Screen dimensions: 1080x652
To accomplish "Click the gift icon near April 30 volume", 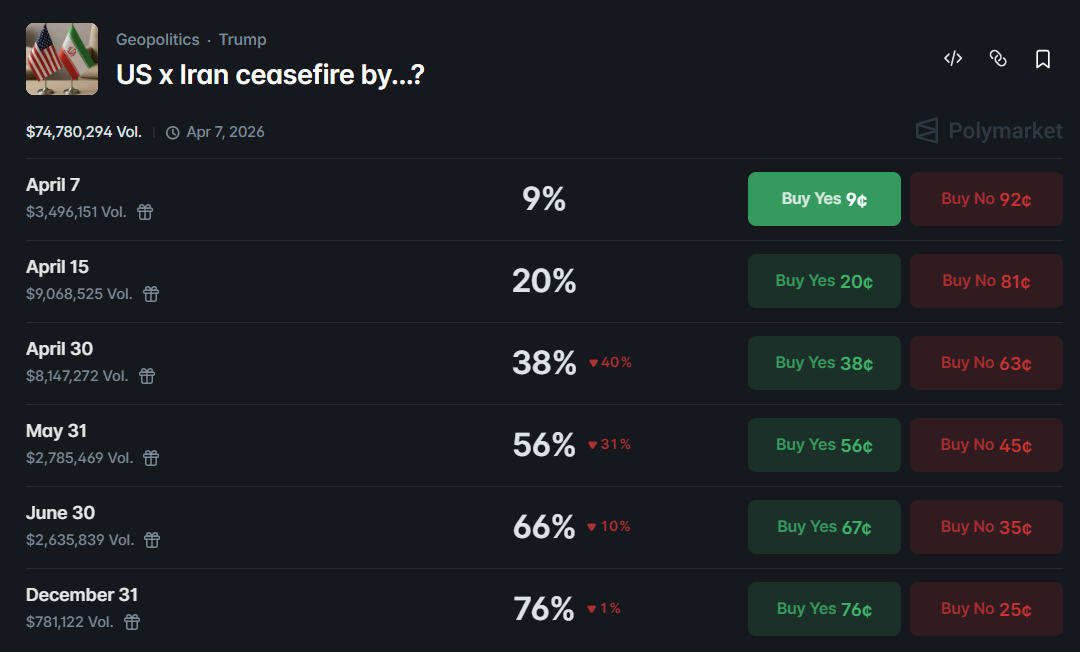I will pos(146,376).
